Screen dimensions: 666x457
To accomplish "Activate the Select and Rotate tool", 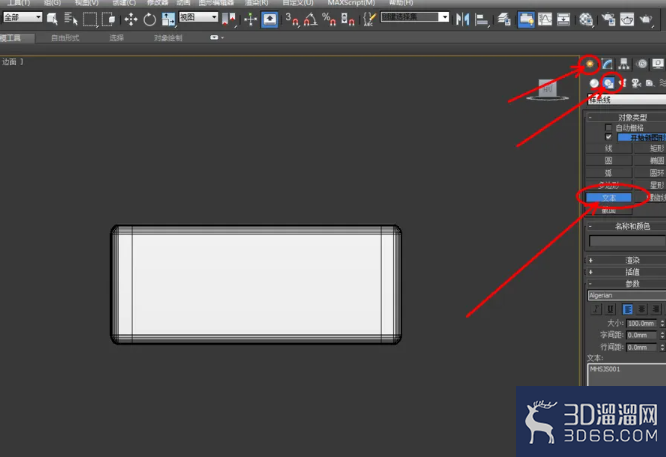I will [x=150, y=19].
